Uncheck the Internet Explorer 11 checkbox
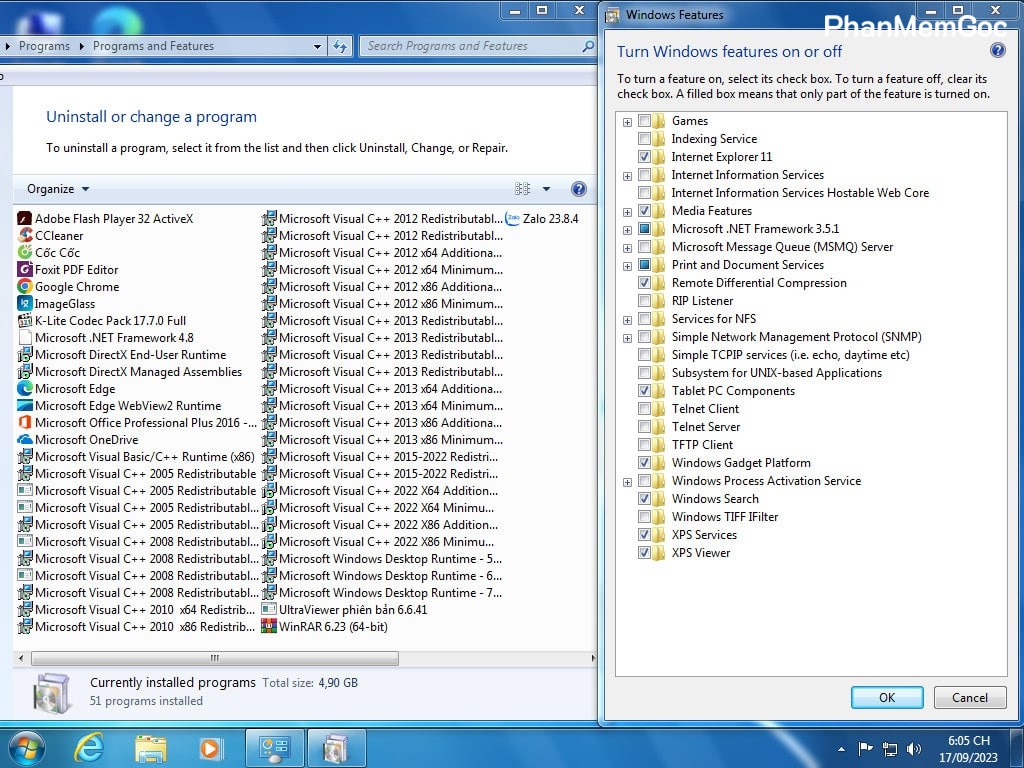The image size is (1024, 768). [x=645, y=157]
